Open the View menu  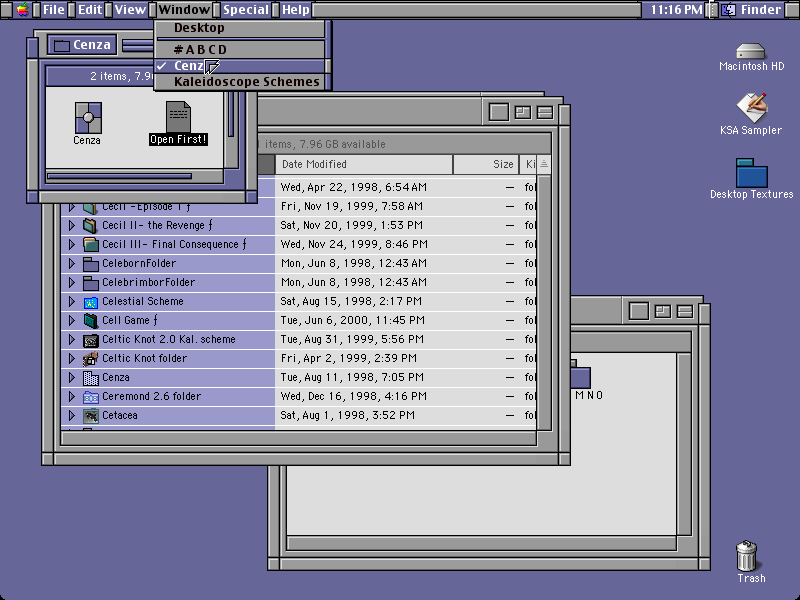[x=130, y=9]
